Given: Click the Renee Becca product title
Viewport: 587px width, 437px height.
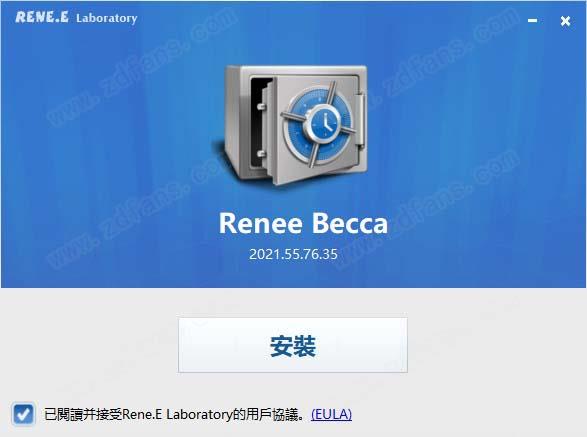Looking at the screenshot, I should tap(303, 223).
